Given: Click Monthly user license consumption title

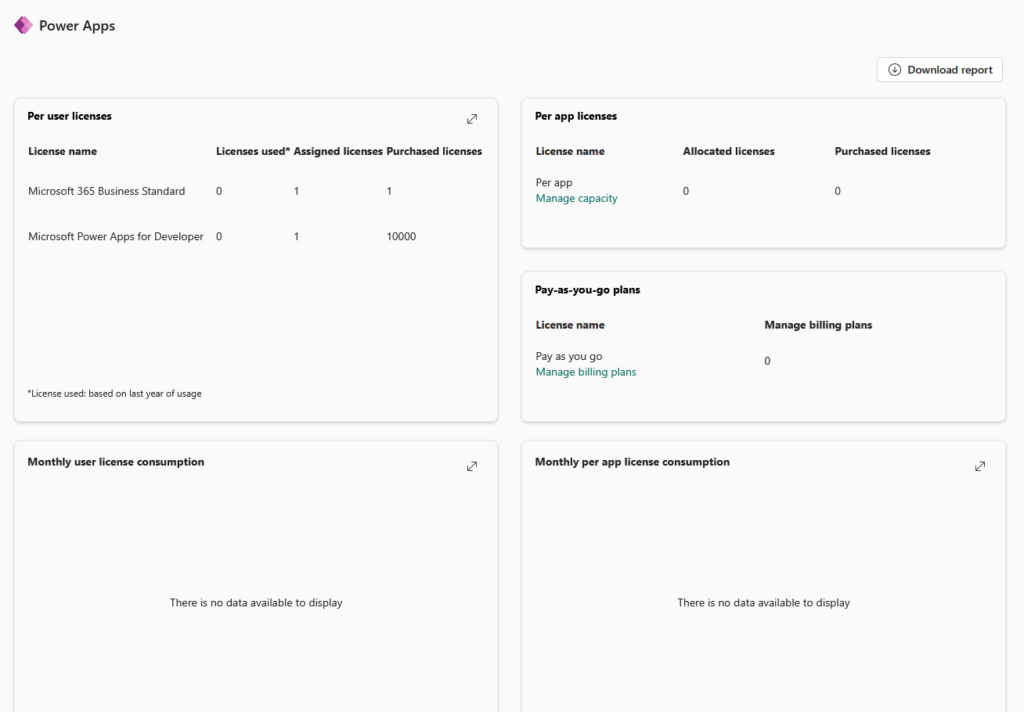Looking at the screenshot, I should click(x=116, y=462).
